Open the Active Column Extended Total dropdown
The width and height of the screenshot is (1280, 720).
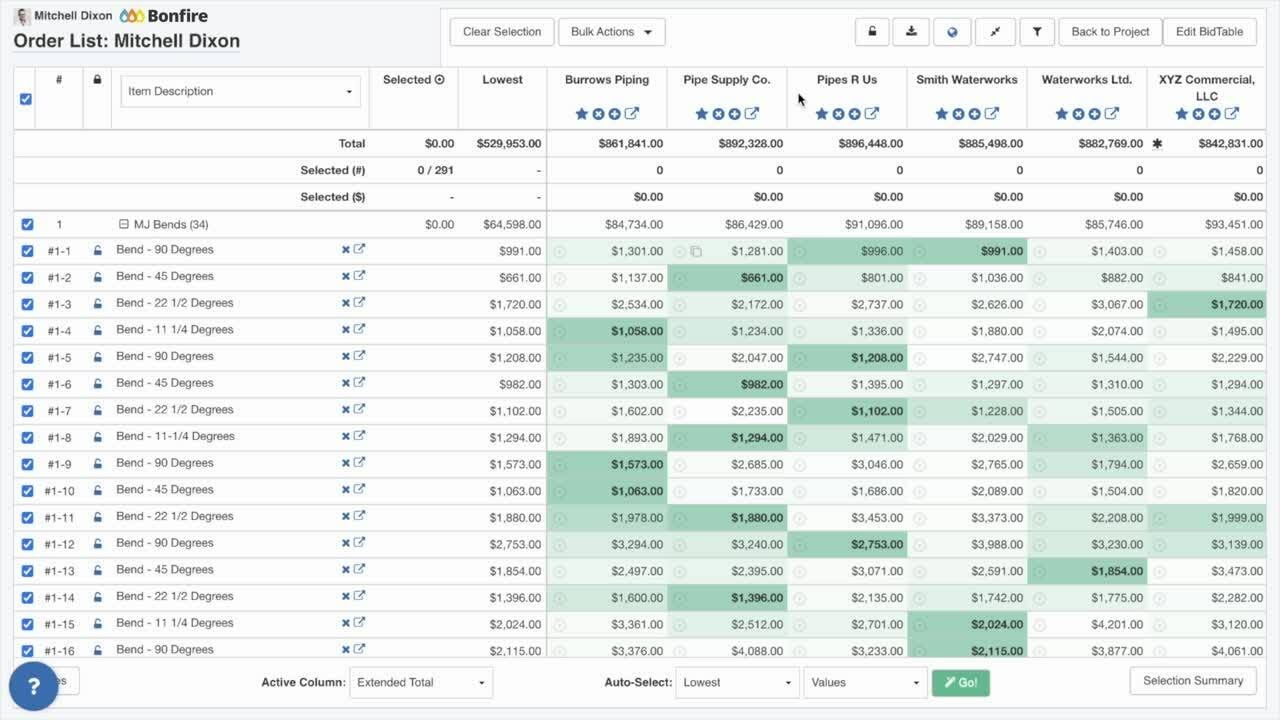click(x=421, y=683)
